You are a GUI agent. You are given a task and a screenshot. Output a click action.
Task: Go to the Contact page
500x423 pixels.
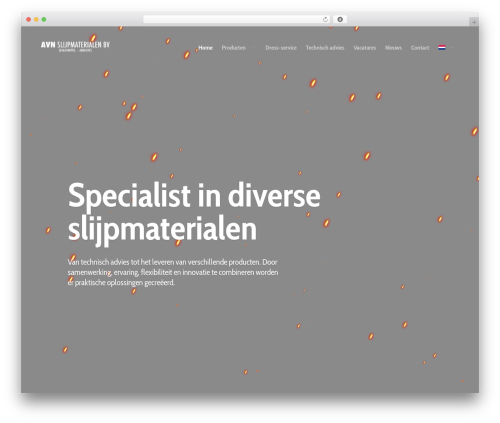click(420, 48)
